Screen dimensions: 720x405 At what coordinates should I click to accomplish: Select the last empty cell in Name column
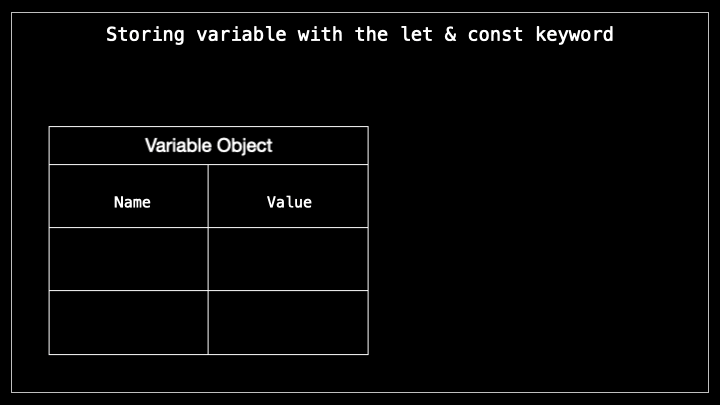(x=129, y=322)
